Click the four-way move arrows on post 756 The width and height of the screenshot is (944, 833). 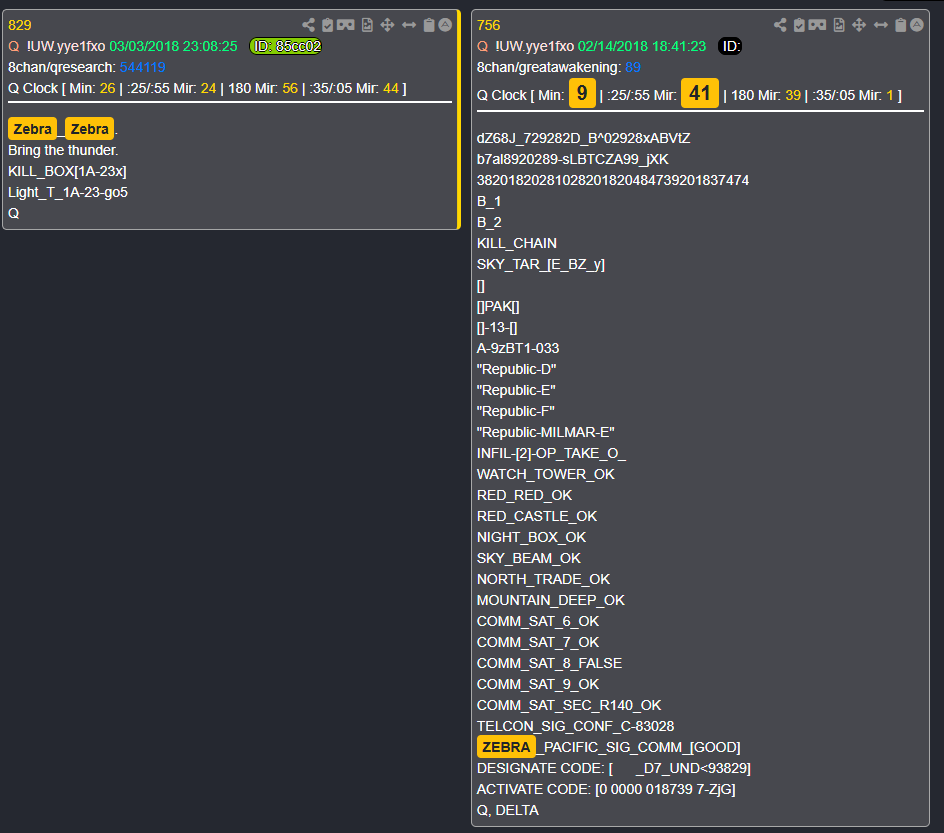click(x=859, y=25)
